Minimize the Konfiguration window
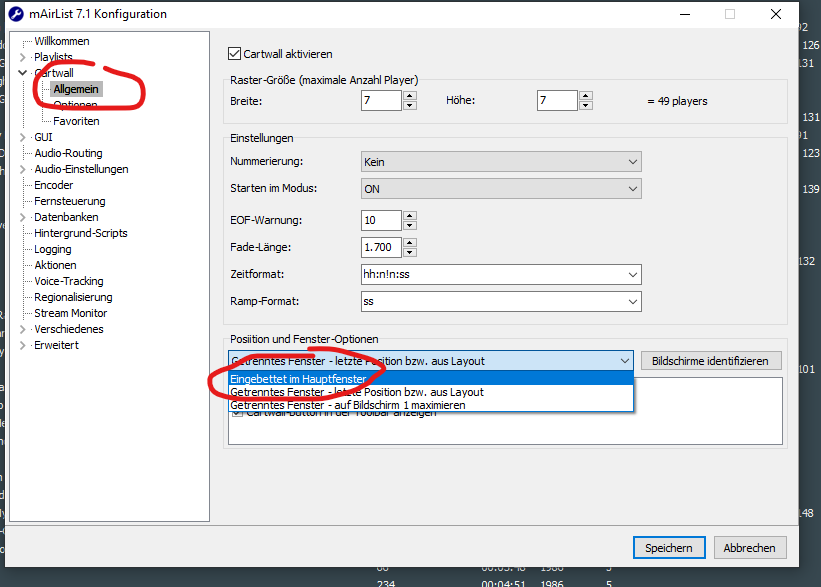This screenshot has height=587, width=821. (x=685, y=14)
